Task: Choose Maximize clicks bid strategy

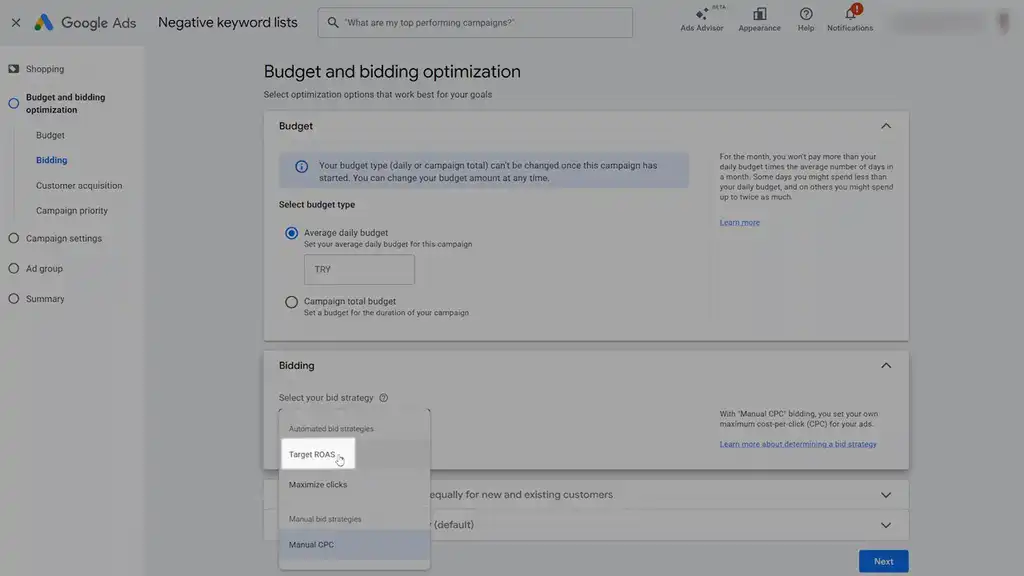Action: [355, 485]
